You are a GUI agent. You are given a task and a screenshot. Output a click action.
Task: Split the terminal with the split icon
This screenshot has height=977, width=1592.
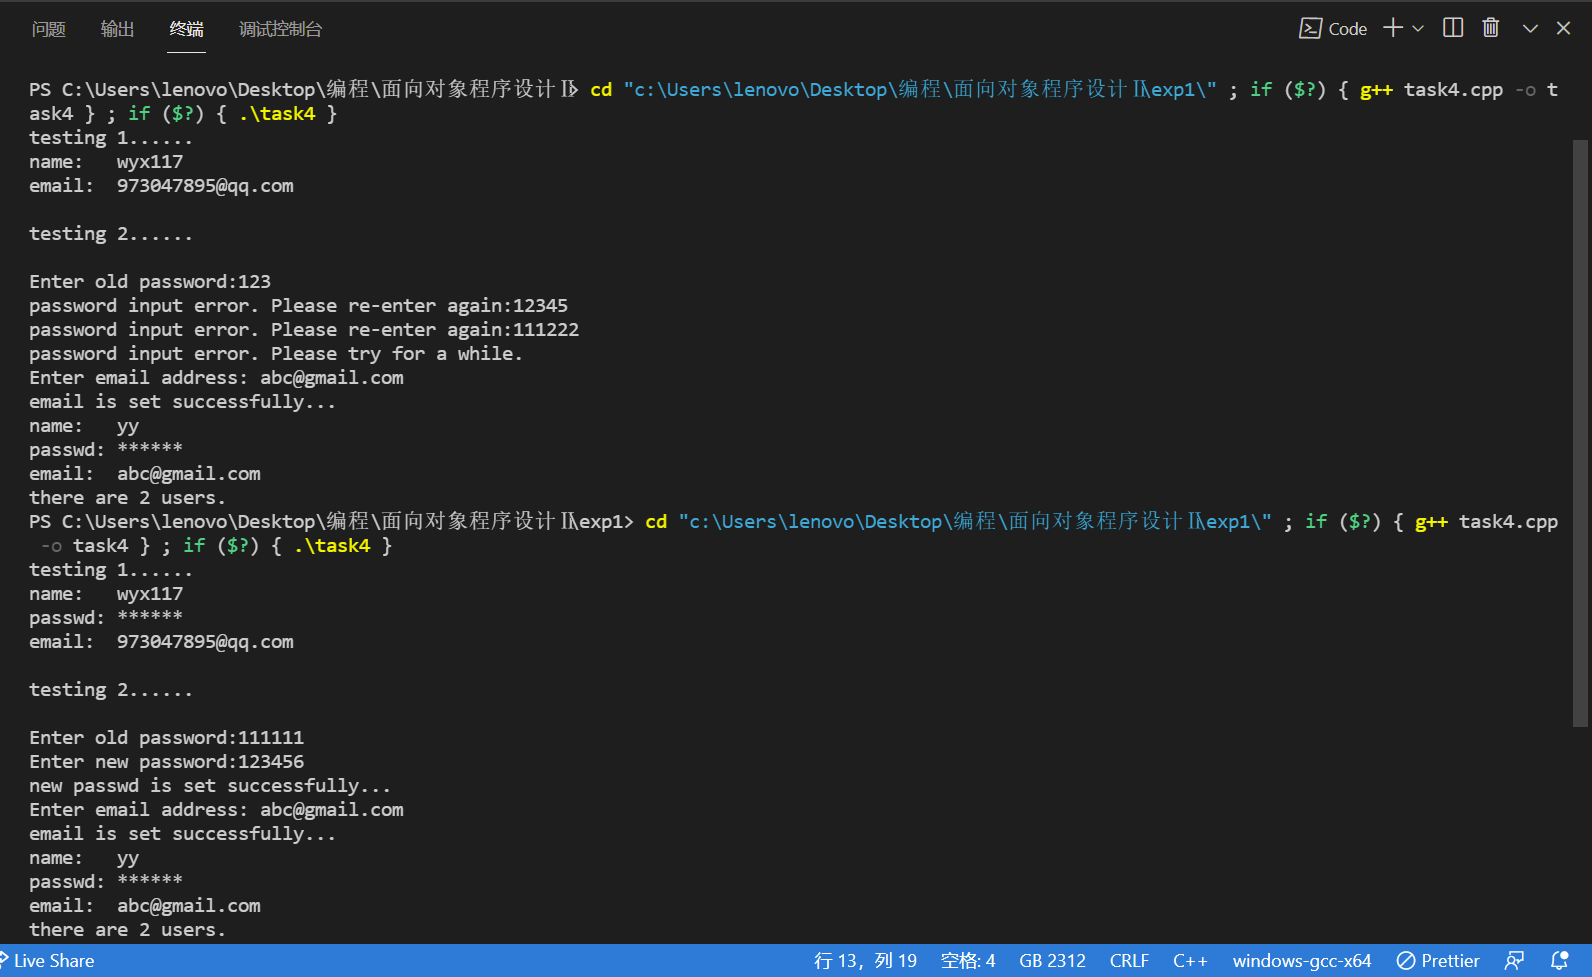point(1453,28)
